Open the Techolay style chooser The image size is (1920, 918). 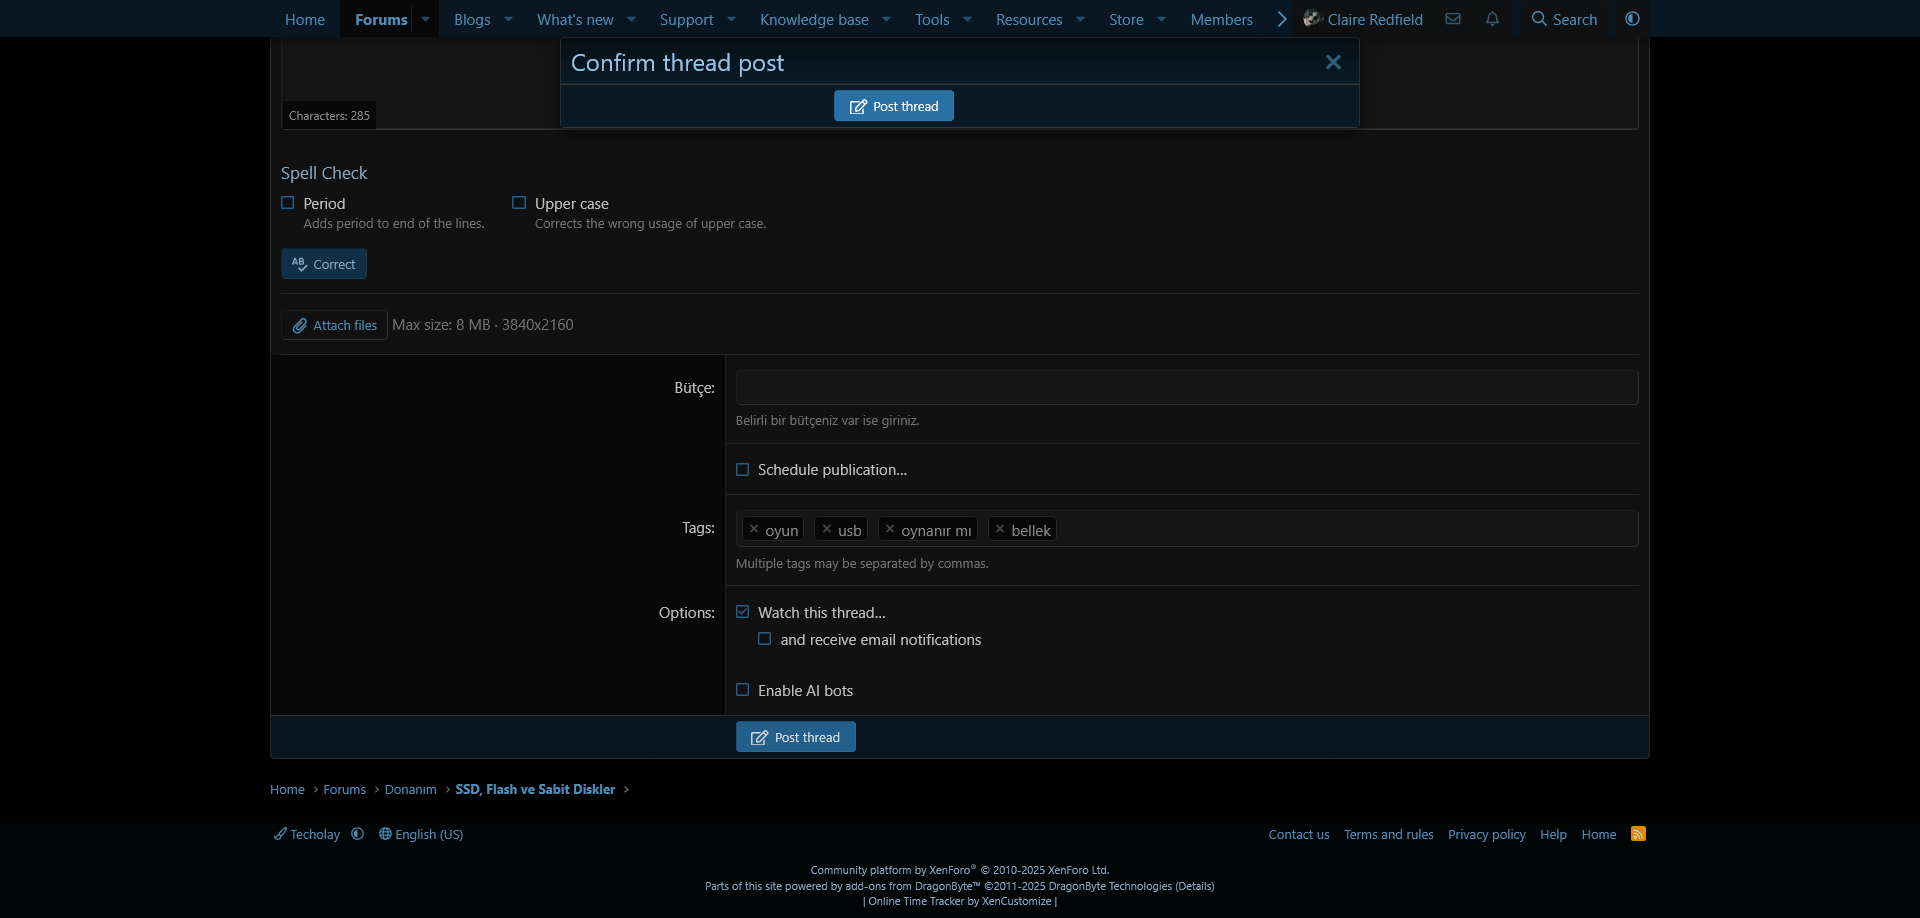tap(307, 834)
